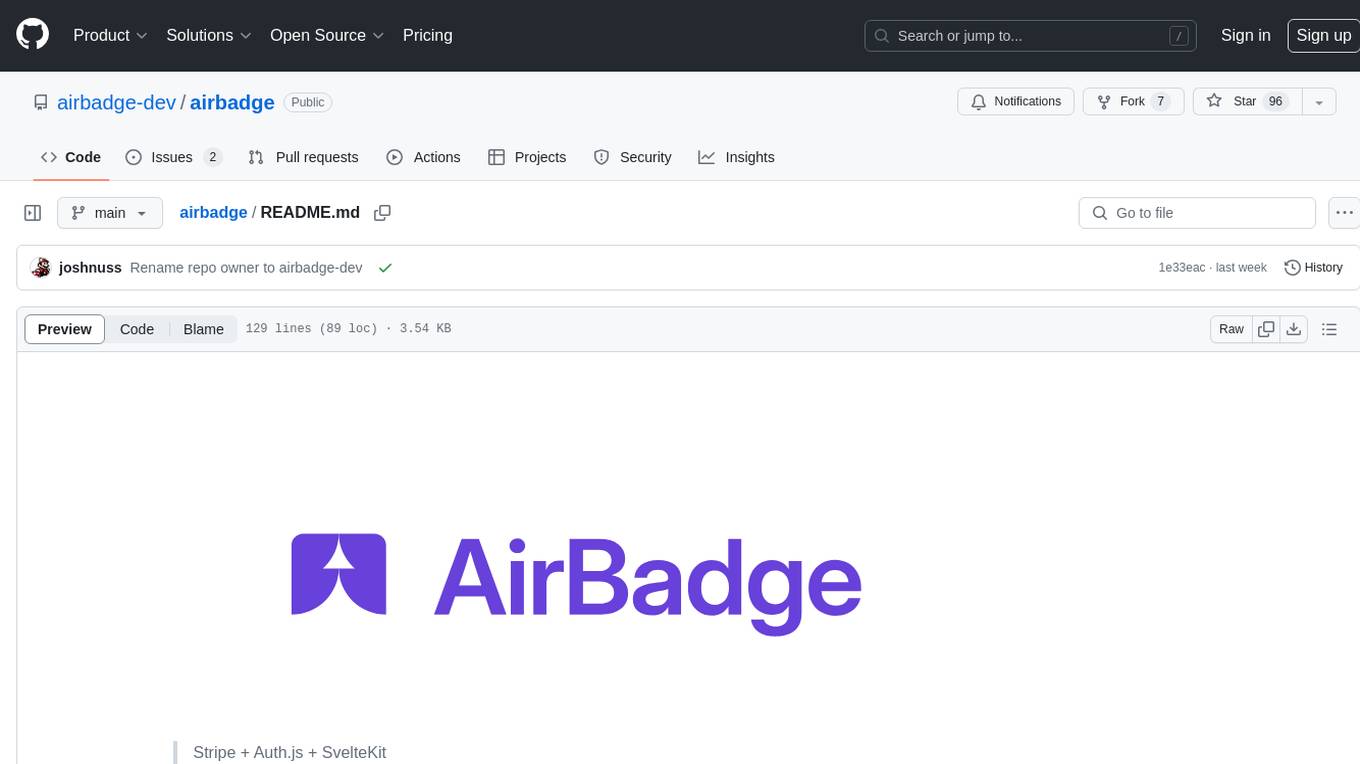
Task: Select the Preview view
Action: tap(65, 329)
